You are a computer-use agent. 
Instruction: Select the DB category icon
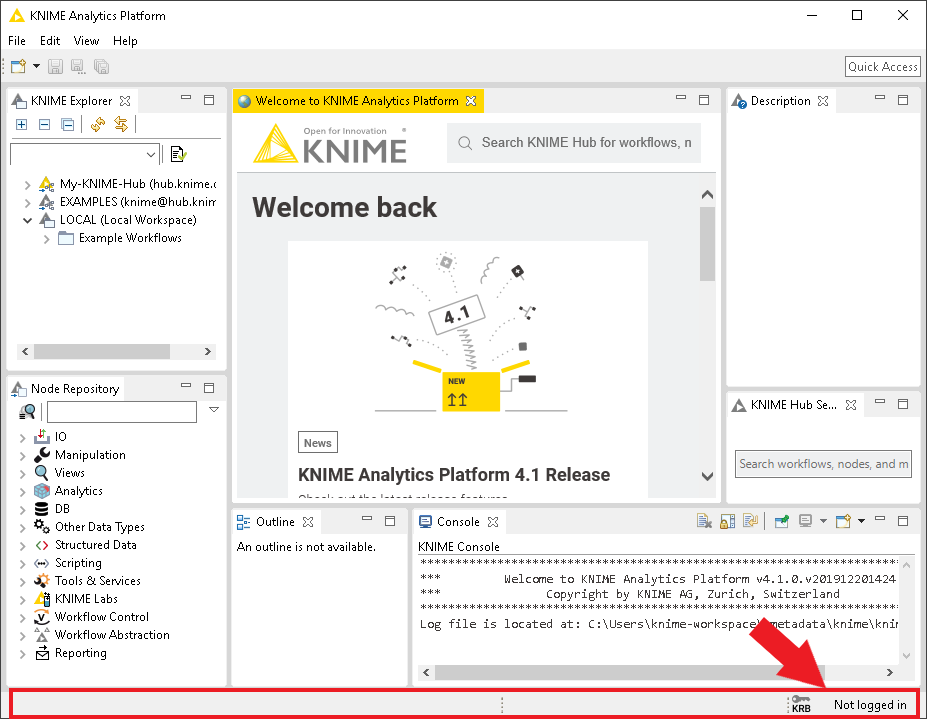pyautogui.click(x=41, y=509)
